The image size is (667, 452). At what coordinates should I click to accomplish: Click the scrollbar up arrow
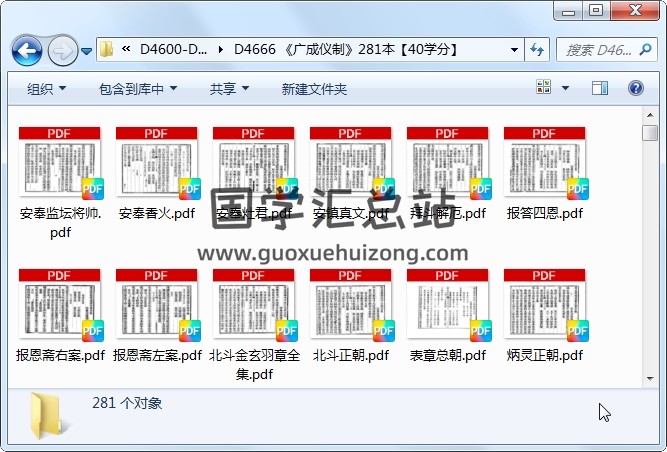point(650,115)
